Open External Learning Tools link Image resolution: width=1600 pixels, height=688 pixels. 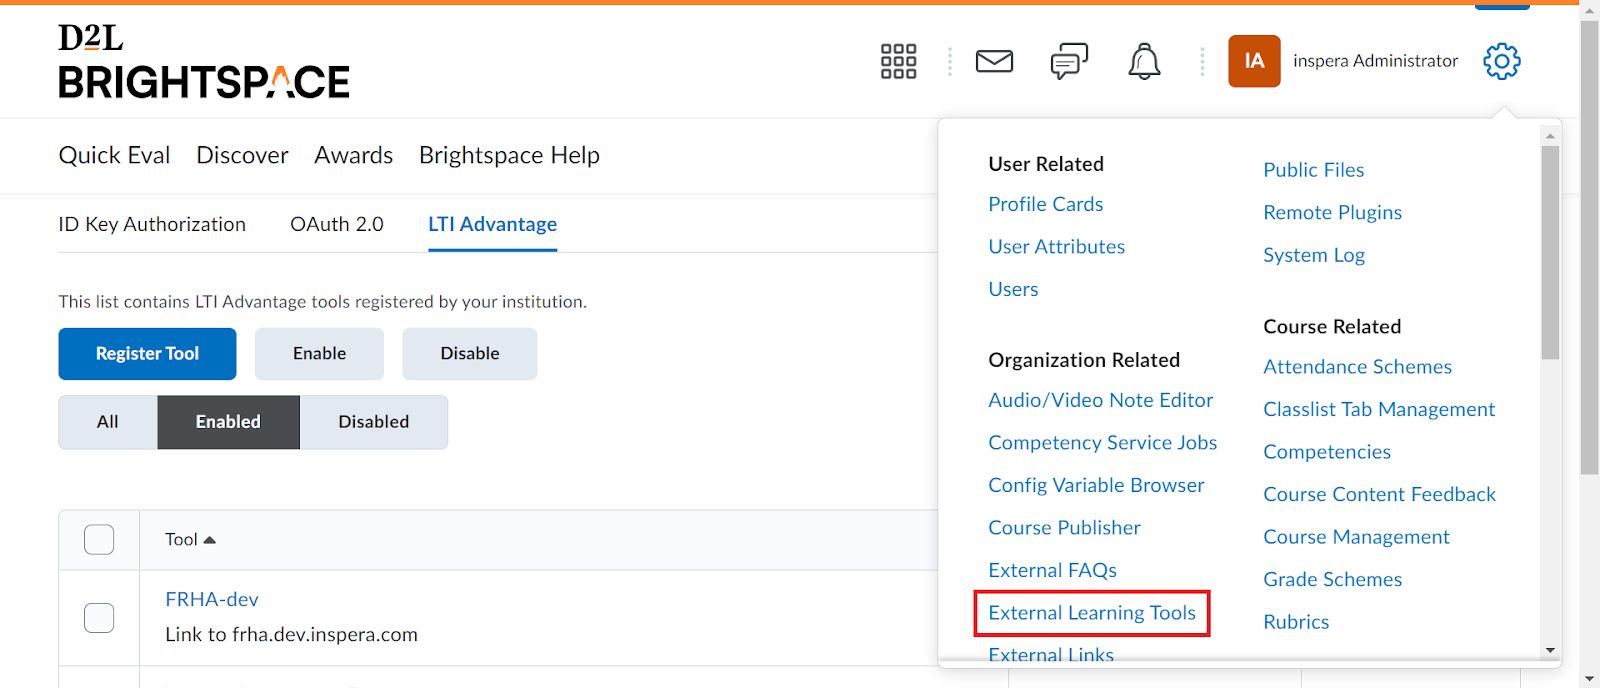pos(1092,613)
